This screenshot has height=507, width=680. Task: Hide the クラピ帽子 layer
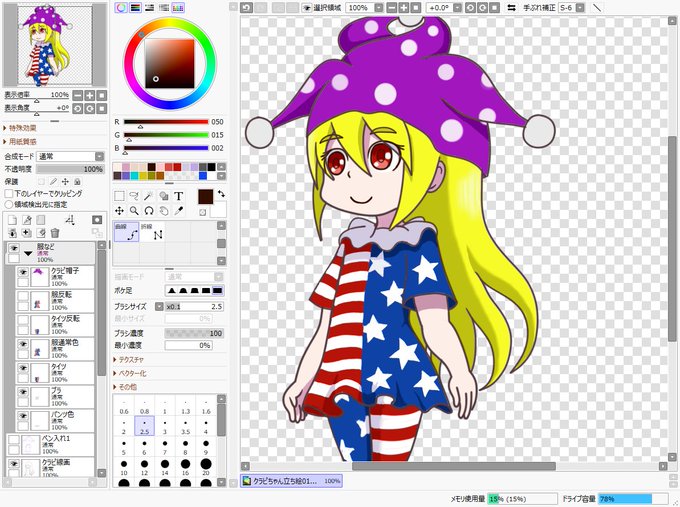pos(23,272)
